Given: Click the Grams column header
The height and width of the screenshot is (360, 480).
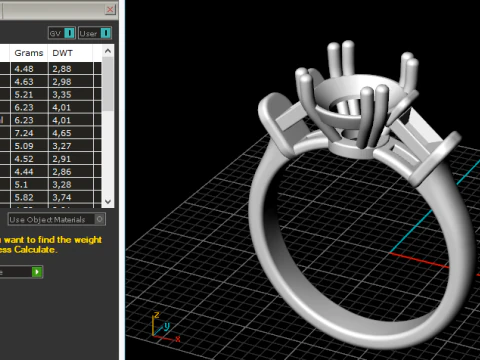Looking at the screenshot, I should [x=29, y=53].
